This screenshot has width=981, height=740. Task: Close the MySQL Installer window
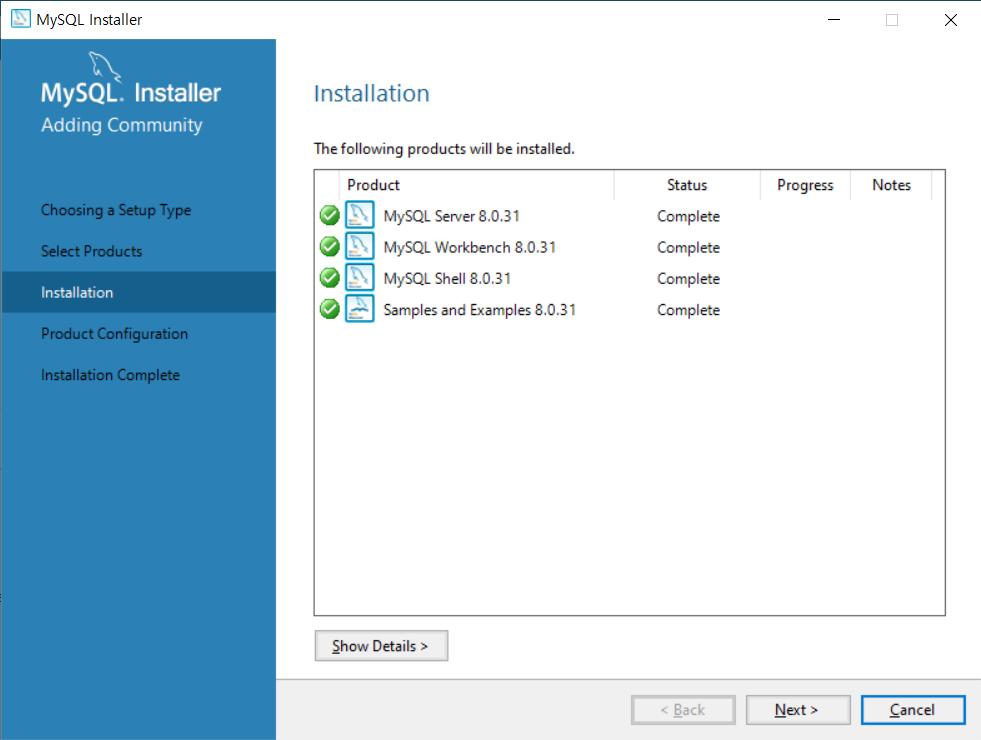point(950,19)
